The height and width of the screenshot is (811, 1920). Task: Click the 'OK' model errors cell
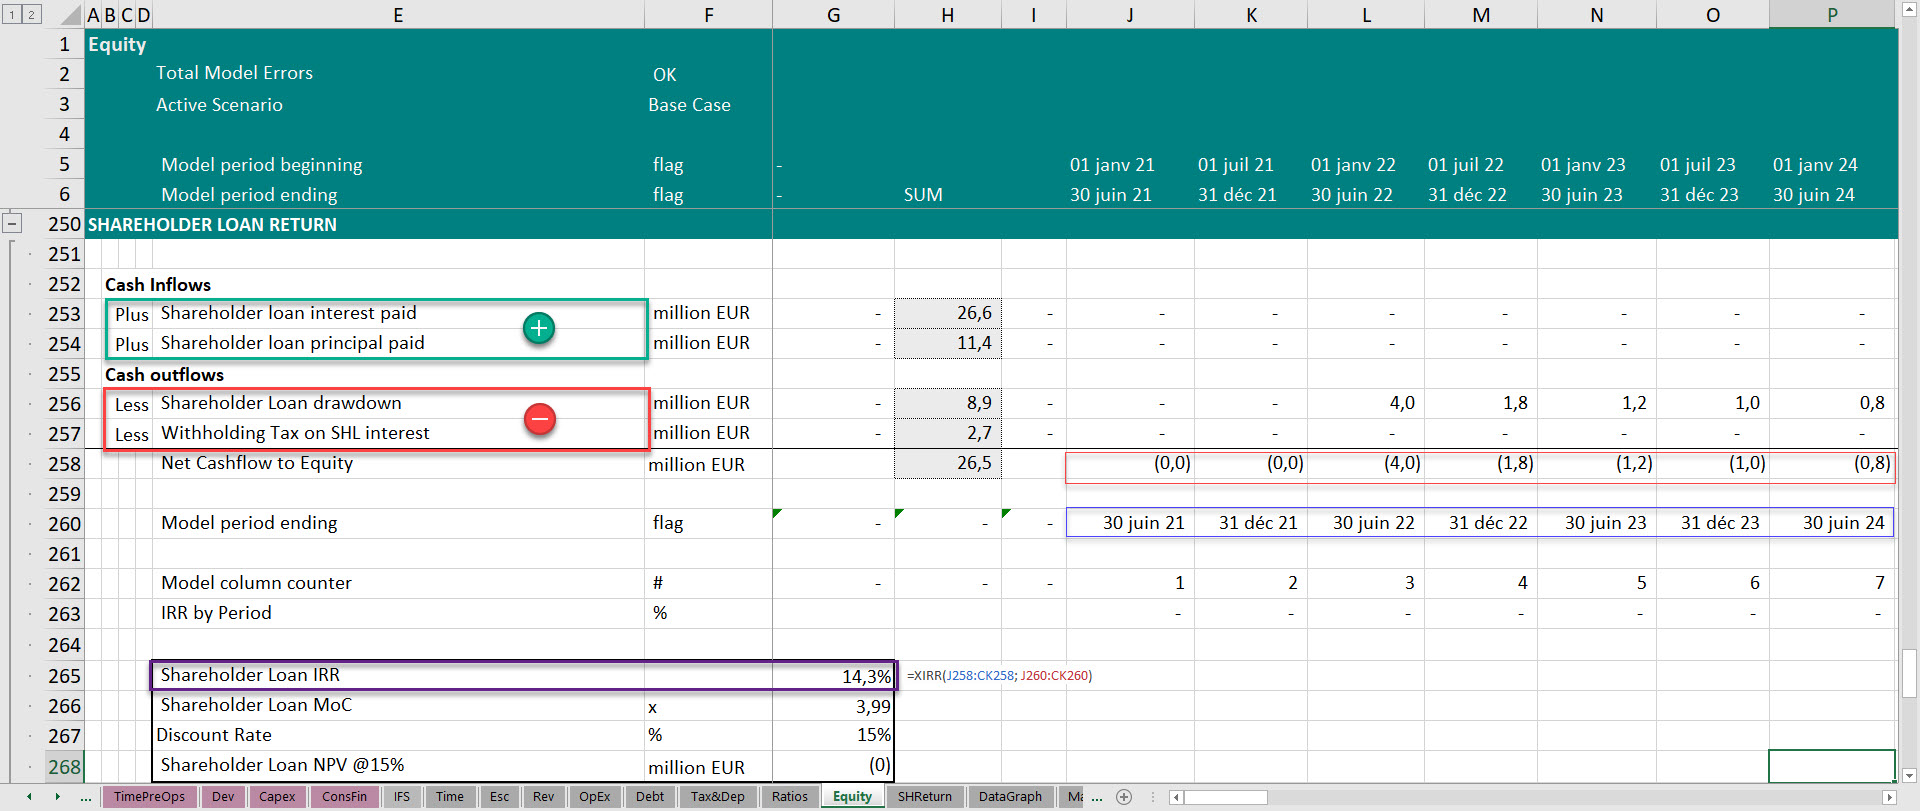(664, 75)
